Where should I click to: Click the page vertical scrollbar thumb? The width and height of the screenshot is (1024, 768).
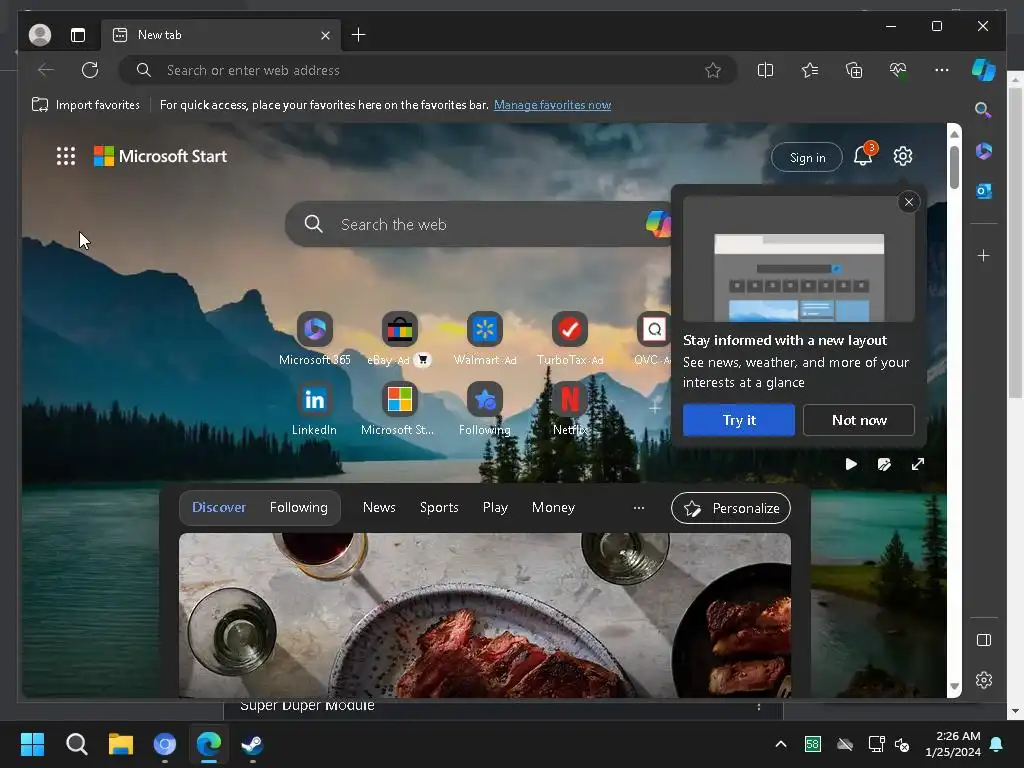pos(954,167)
